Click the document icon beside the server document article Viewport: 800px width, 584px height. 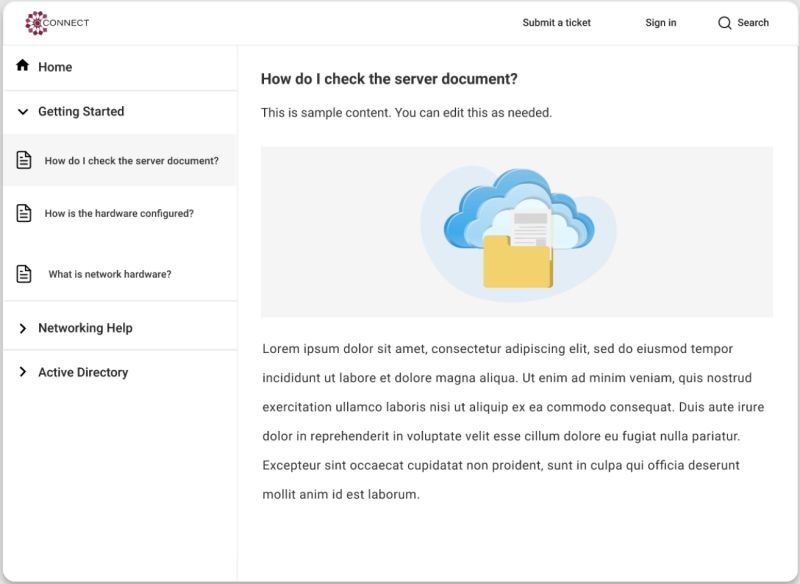[x=22, y=160]
